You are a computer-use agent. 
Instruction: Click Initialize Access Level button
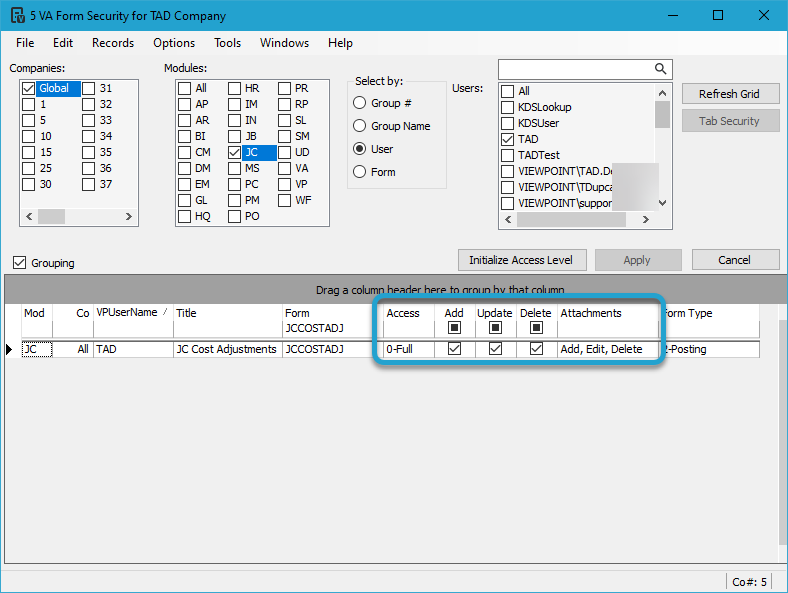pos(522,260)
